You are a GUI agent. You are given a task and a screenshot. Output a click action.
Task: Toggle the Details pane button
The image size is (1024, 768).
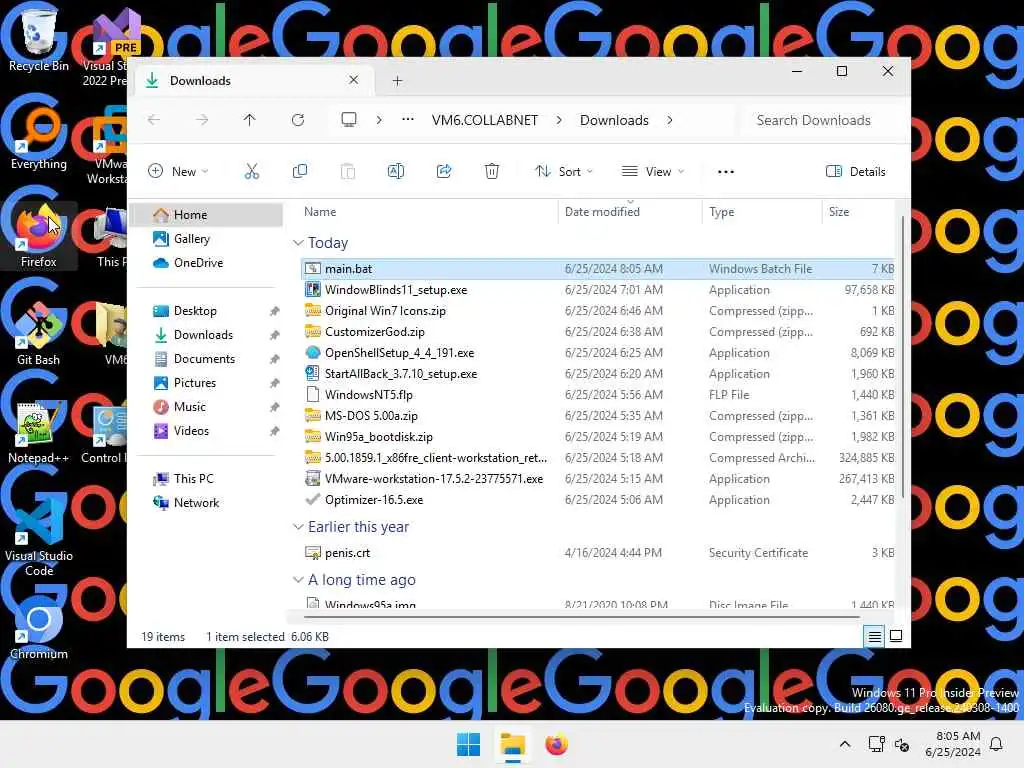coord(856,172)
